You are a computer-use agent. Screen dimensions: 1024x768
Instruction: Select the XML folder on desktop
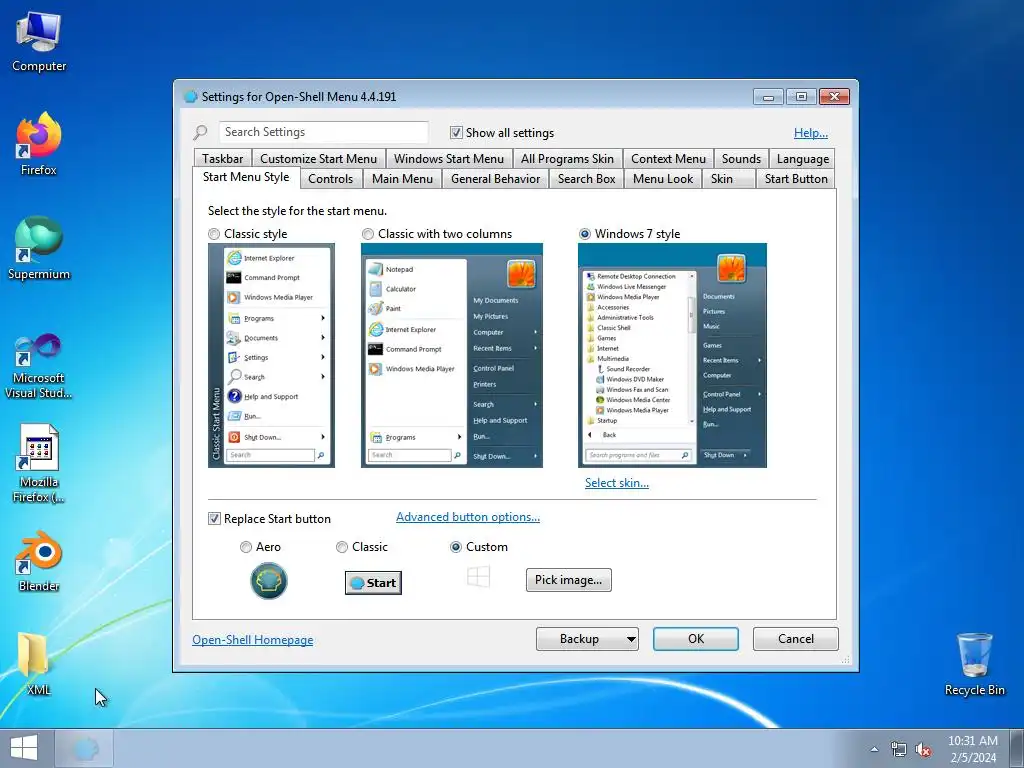[34, 663]
